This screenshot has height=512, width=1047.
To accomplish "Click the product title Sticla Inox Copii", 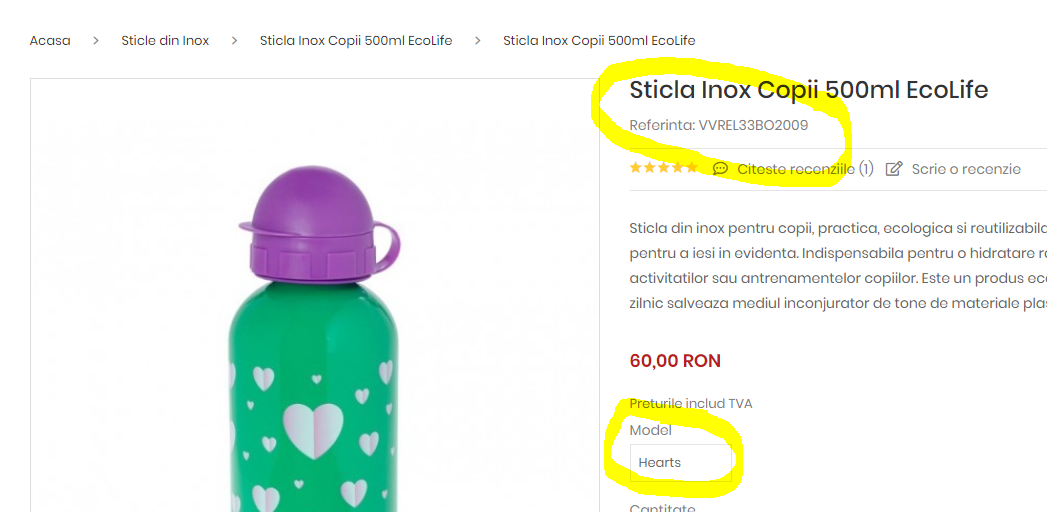I will point(808,90).
